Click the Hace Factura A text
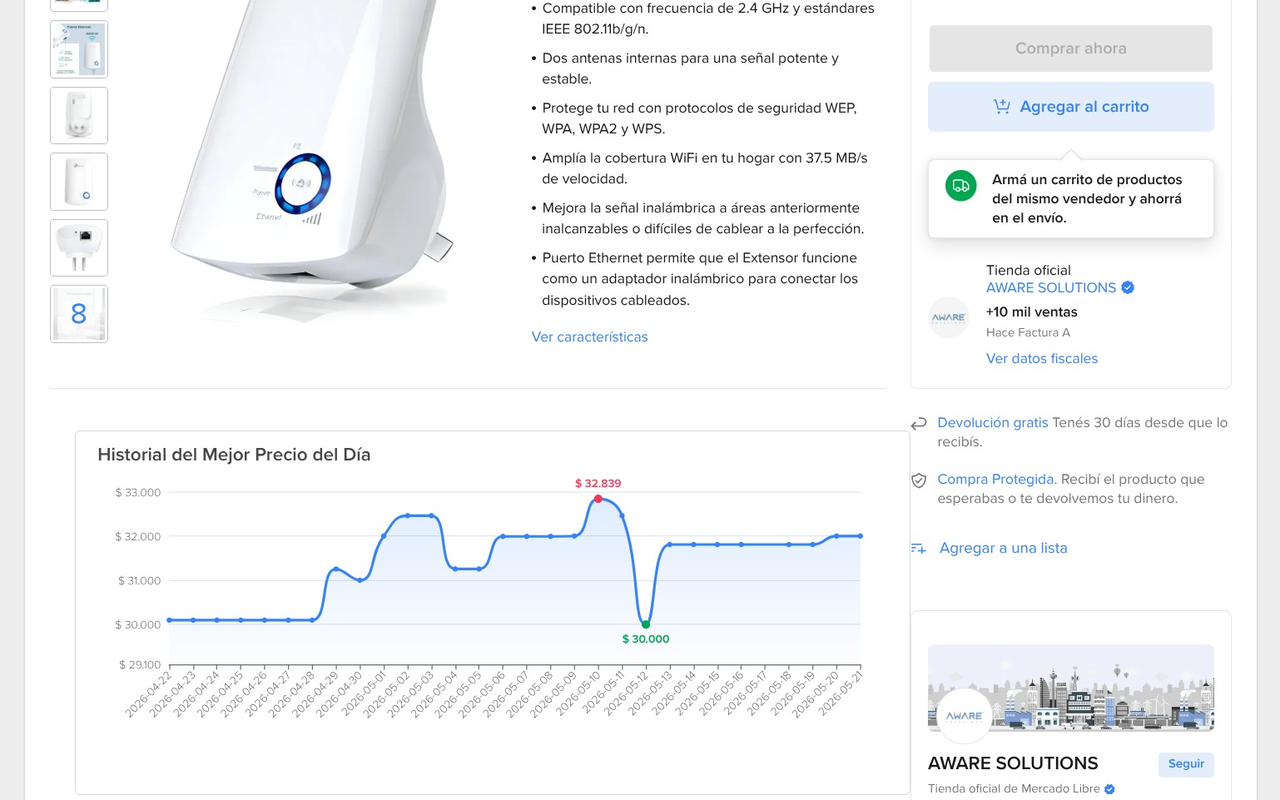The height and width of the screenshot is (800, 1280). coord(1028,333)
